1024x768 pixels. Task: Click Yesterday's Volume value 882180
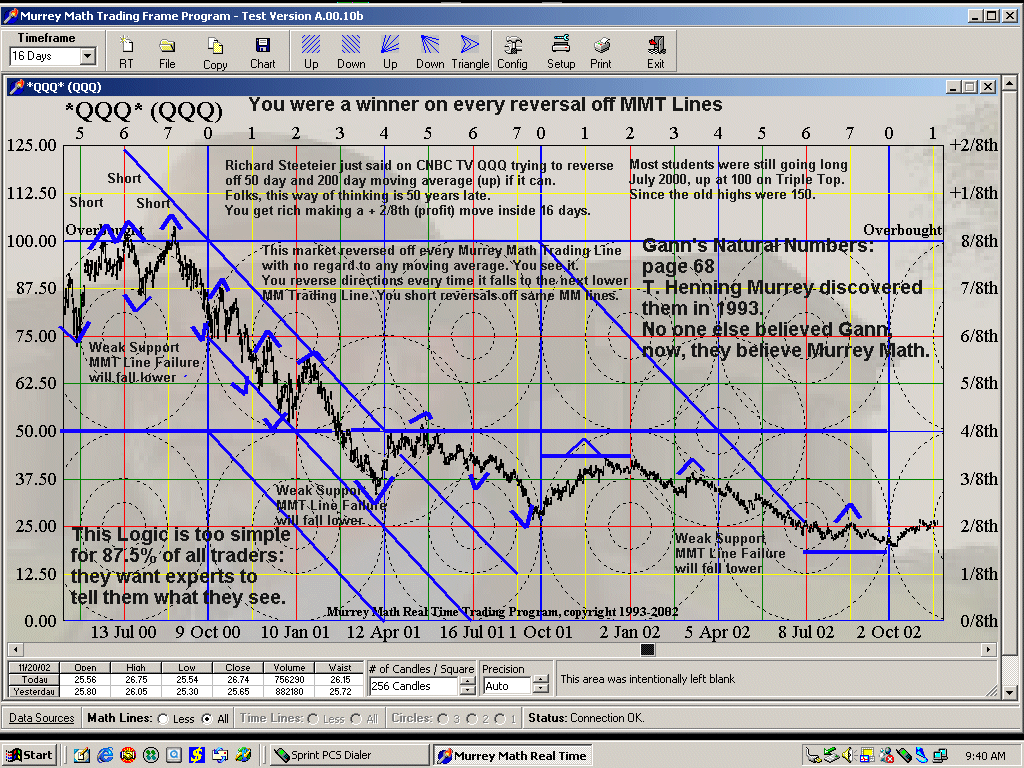(289, 691)
